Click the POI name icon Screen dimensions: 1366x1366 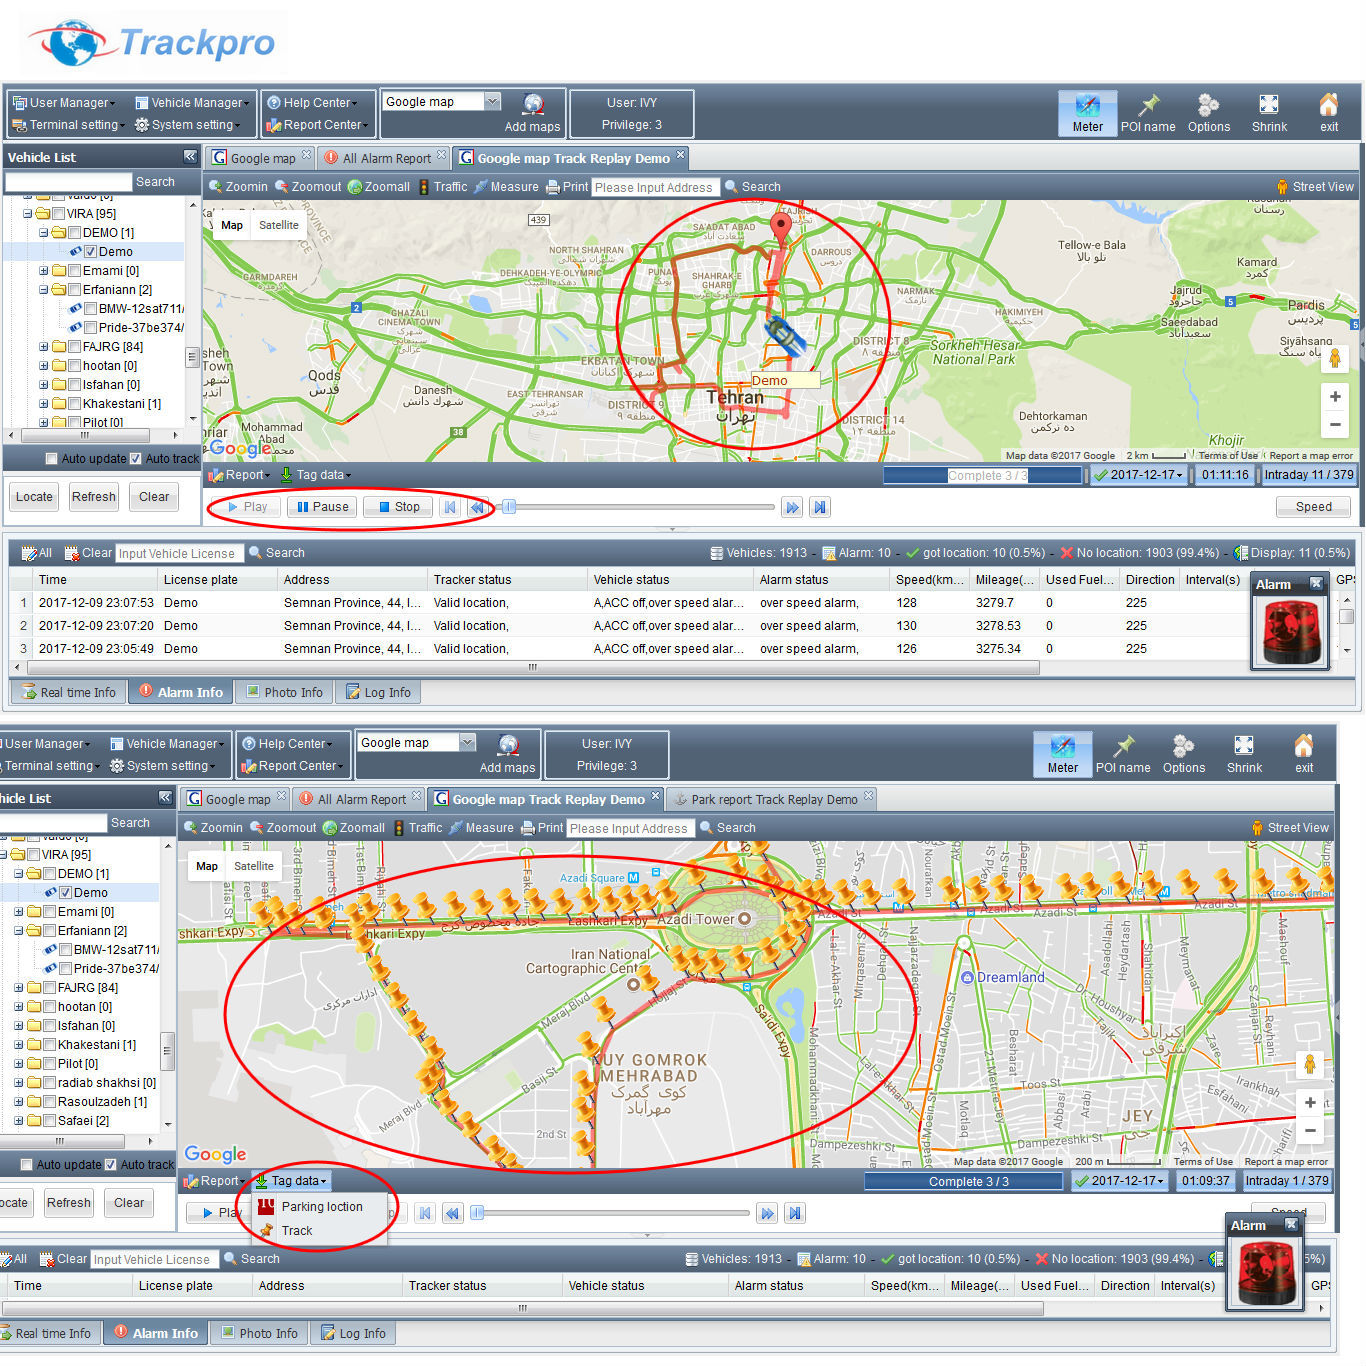pyautogui.click(x=1148, y=110)
